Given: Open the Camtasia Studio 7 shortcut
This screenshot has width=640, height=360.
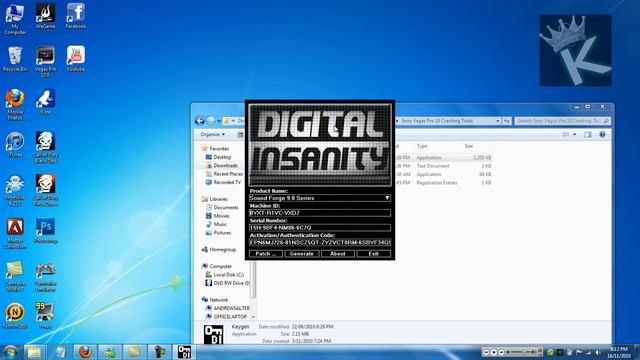Looking at the screenshot, I should pyautogui.click(x=15, y=276).
